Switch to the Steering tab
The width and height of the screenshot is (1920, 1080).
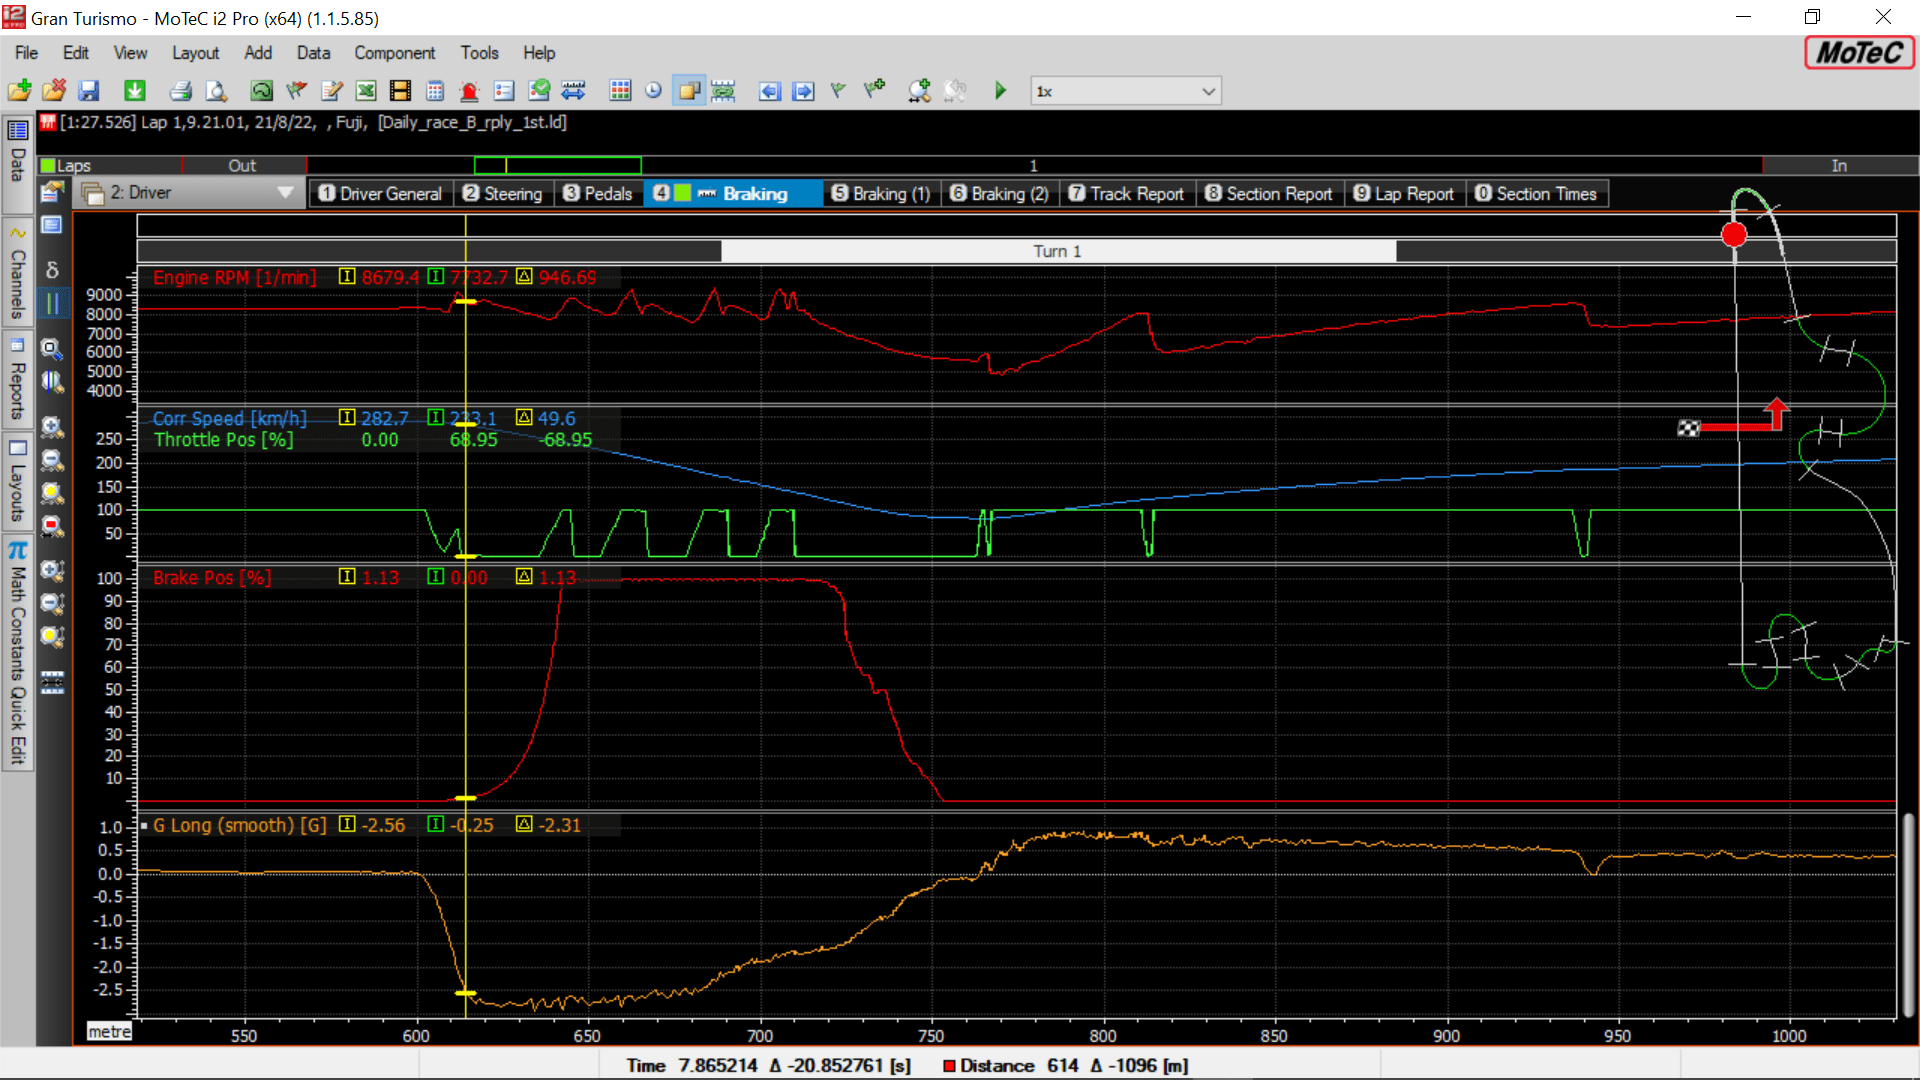tap(503, 194)
